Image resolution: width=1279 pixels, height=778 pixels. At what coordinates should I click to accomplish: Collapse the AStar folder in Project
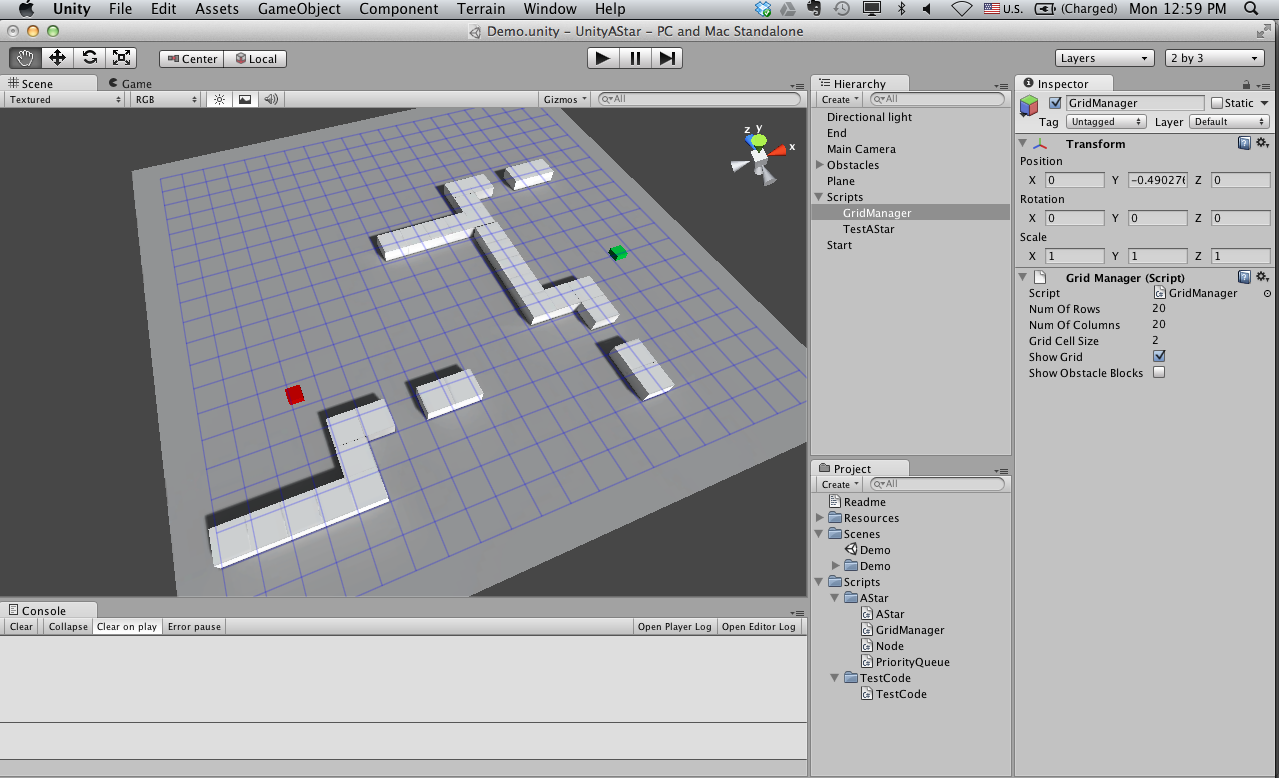[x=836, y=598]
